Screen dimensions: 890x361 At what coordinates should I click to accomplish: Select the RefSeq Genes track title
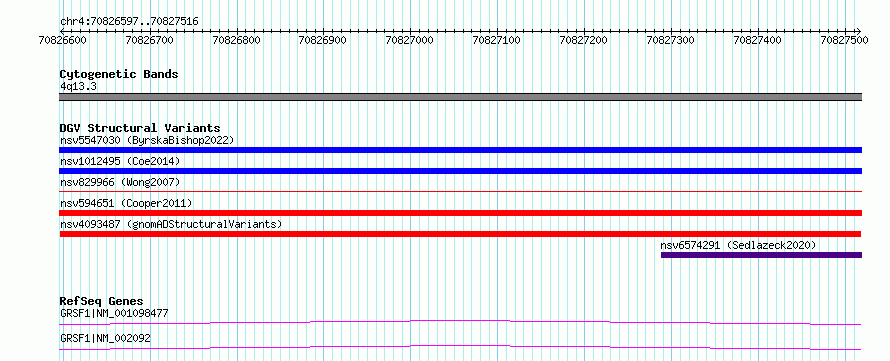pyautogui.click(x=101, y=301)
